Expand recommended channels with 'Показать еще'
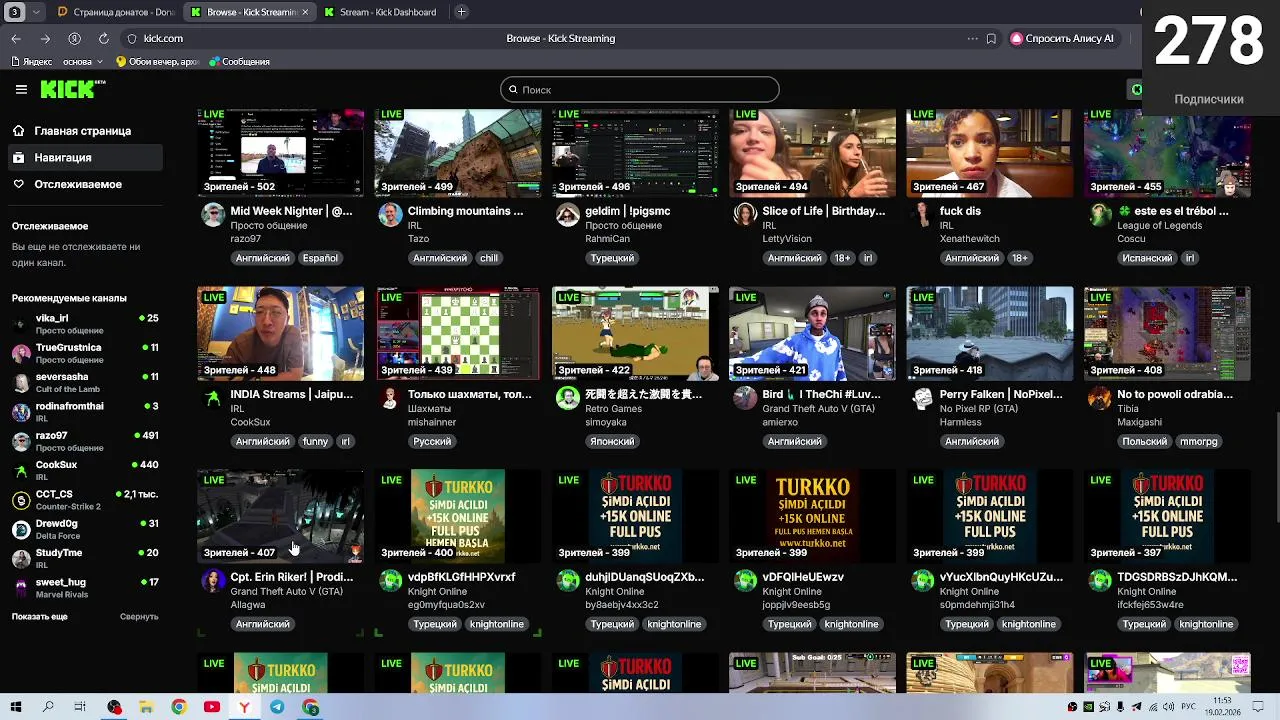The height and width of the screenshot is (720, 1280). point(40,616)
